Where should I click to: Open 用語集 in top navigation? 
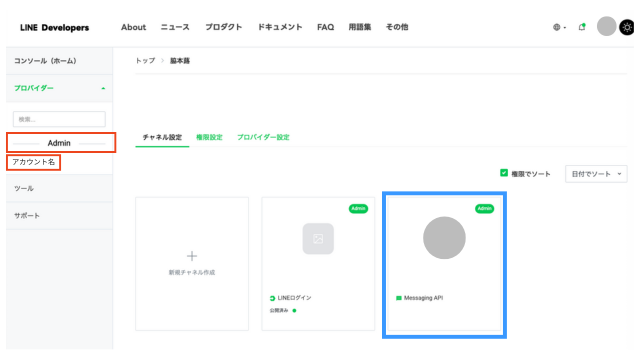(x=360, y=27)
